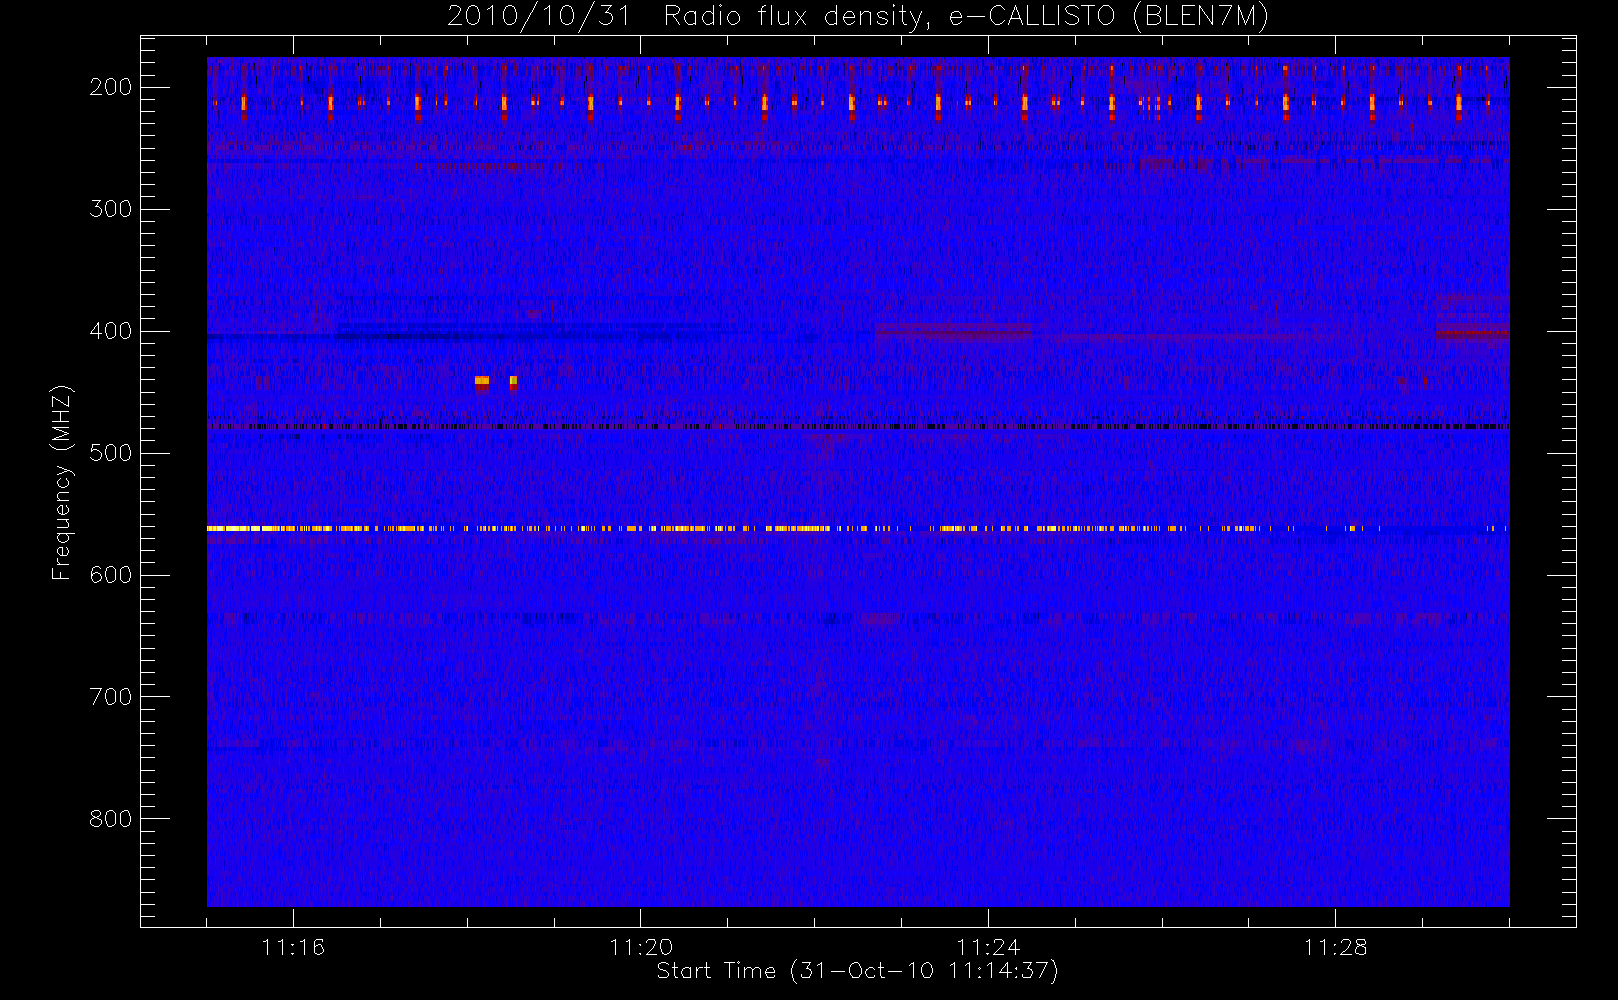Click the 500 frequency tick label

tap(111, 453)
